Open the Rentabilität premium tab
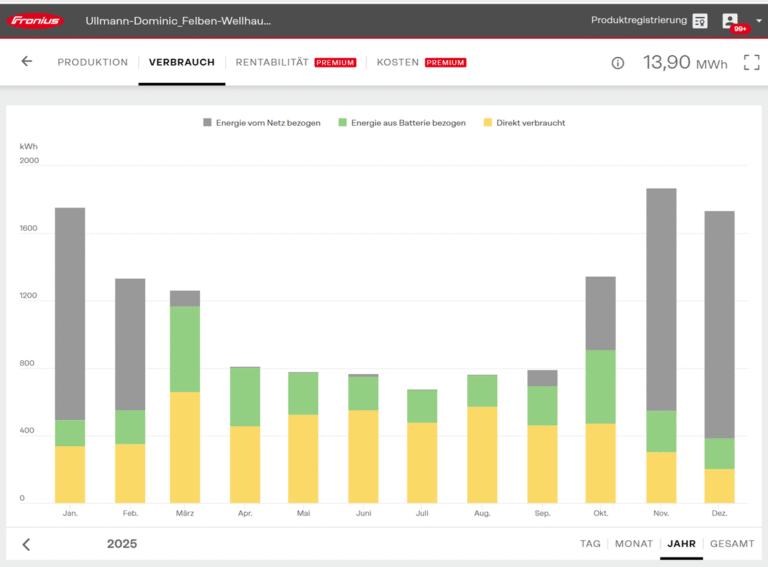Viewport: 768px width, 567px height. 274,62
